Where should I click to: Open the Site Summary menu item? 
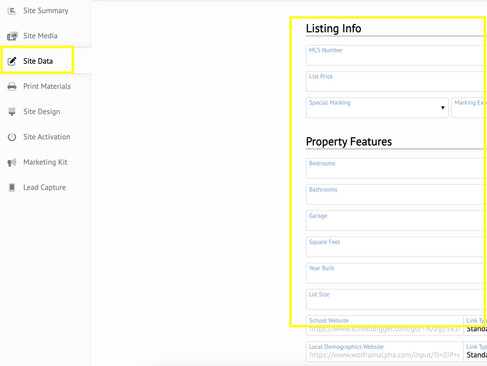point(46,11)
